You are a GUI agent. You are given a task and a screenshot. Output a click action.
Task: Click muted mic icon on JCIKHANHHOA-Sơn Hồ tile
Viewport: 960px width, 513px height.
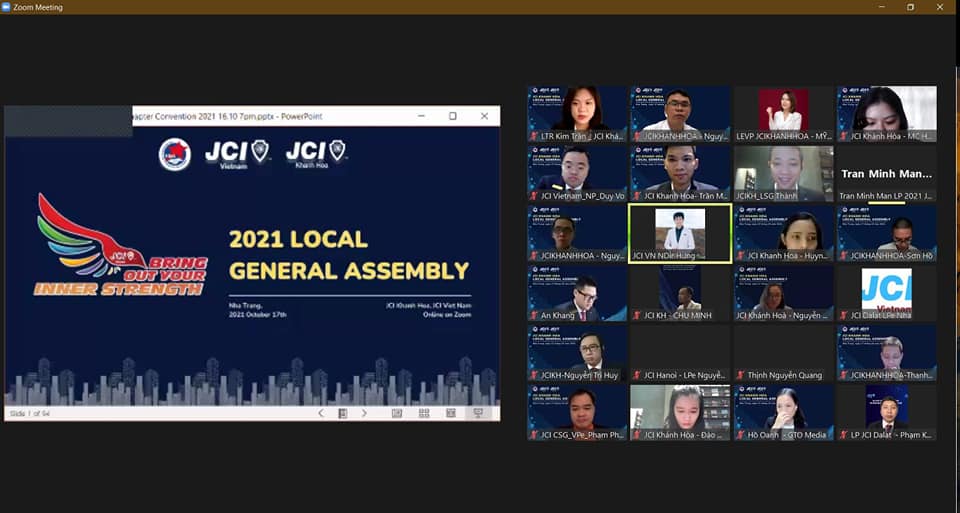[844, 256]
